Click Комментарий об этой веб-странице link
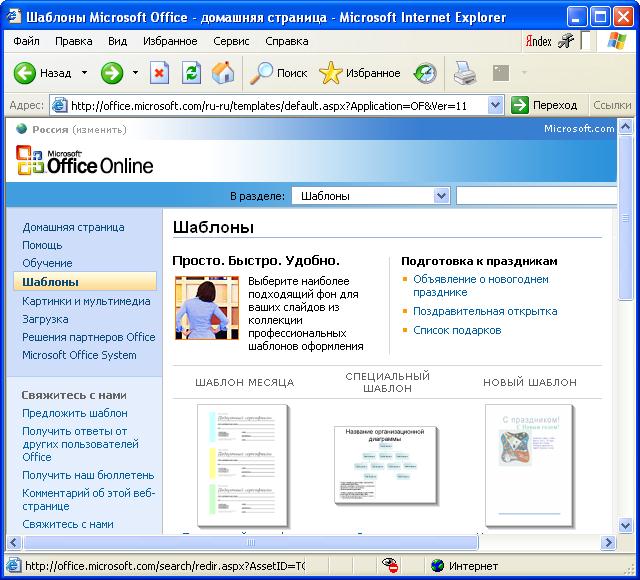The height and width of the screenshot is (580, 640). point(89,500)
